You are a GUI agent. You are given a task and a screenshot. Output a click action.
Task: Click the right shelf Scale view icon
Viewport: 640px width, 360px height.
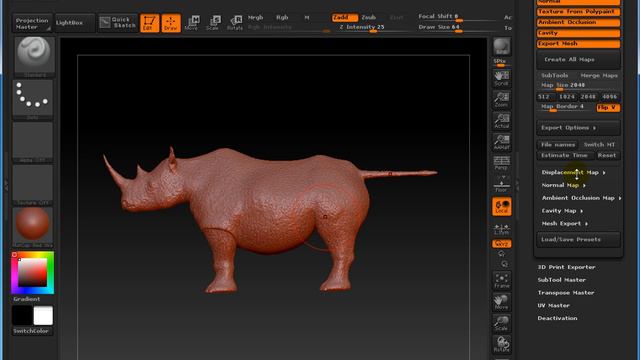pos(502,323)
